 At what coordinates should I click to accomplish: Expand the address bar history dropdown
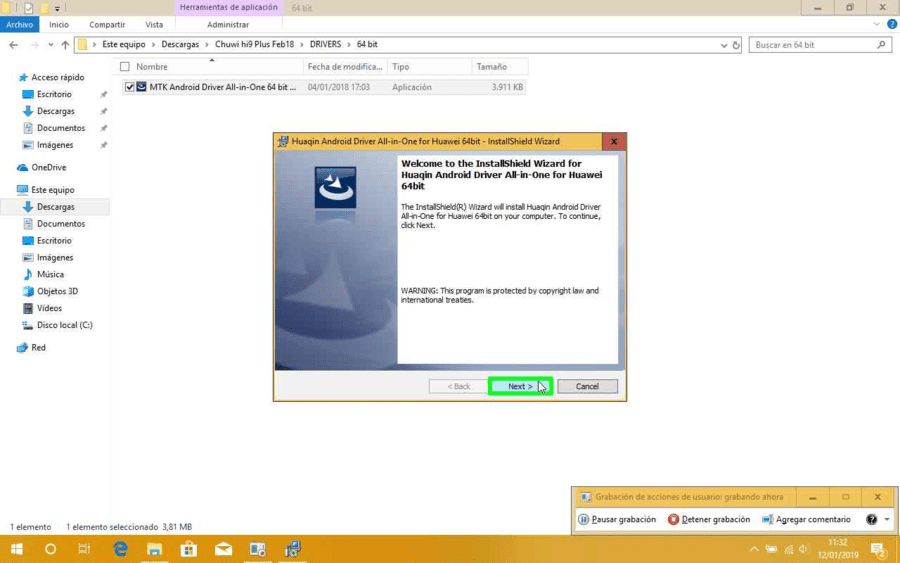tap(723, 45)
